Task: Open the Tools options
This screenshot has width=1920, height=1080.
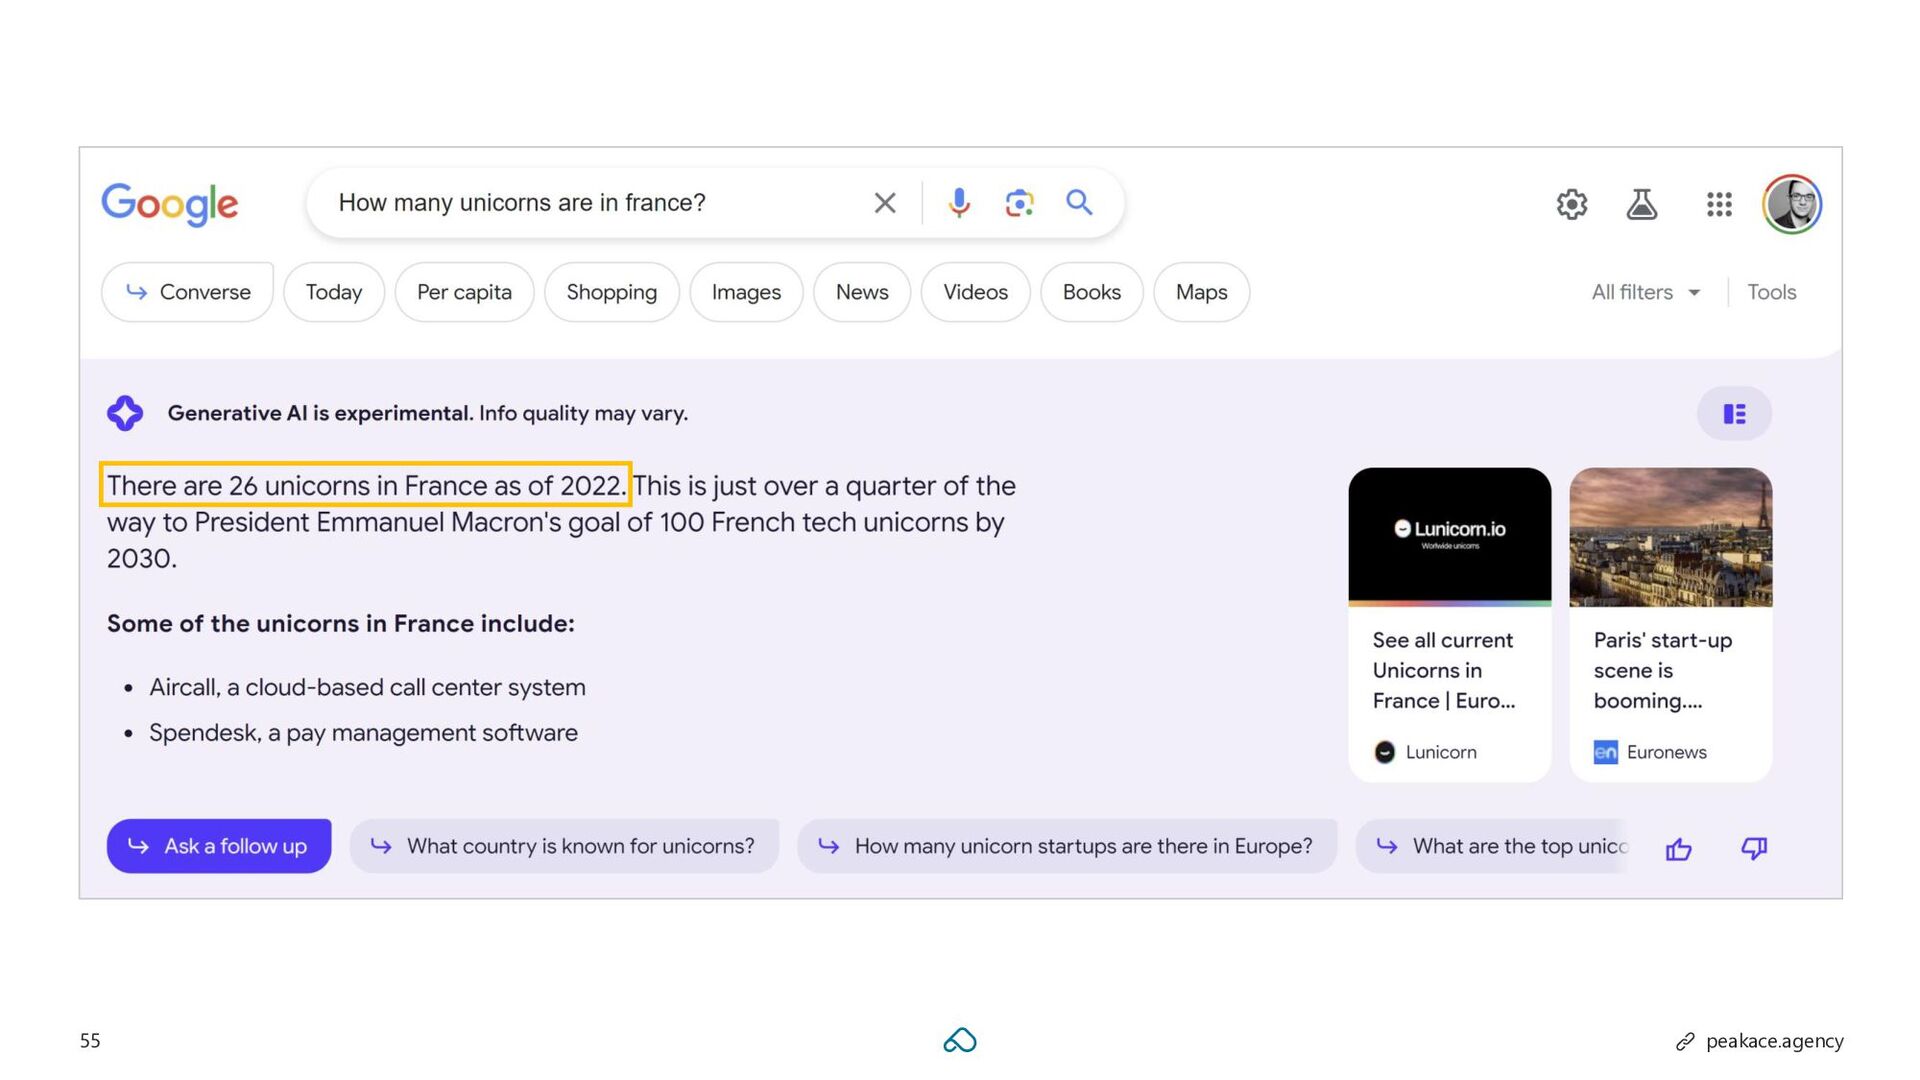Action: pos(1771,292)
